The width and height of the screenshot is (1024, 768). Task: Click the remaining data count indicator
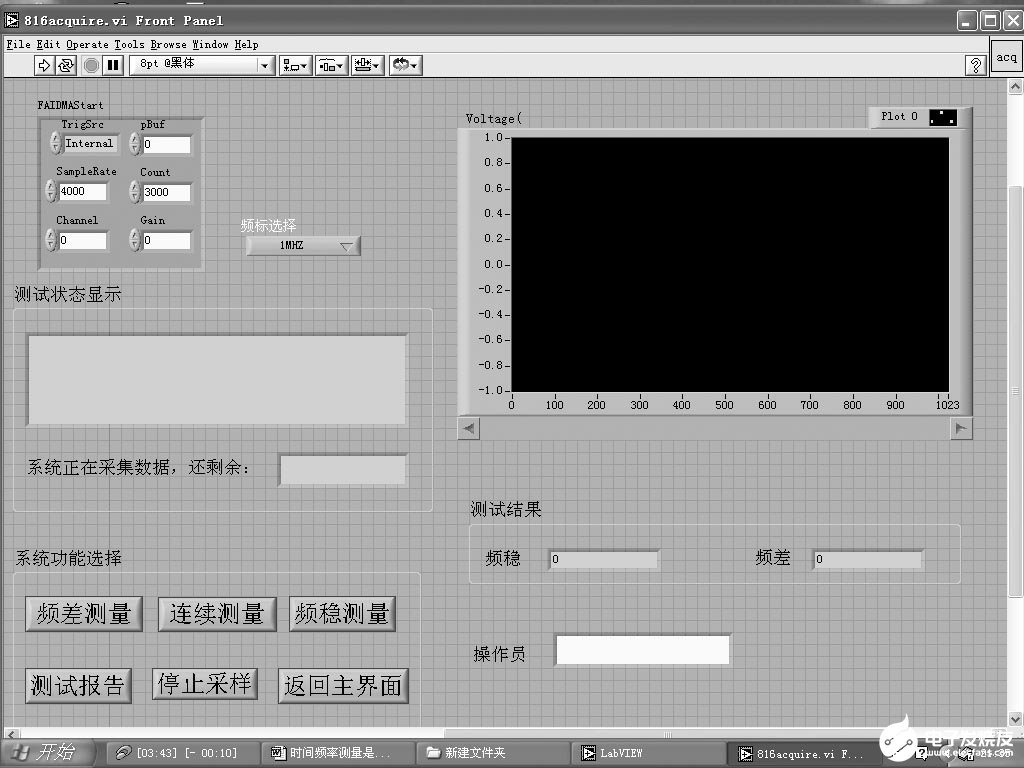click(x=344, y=470)
